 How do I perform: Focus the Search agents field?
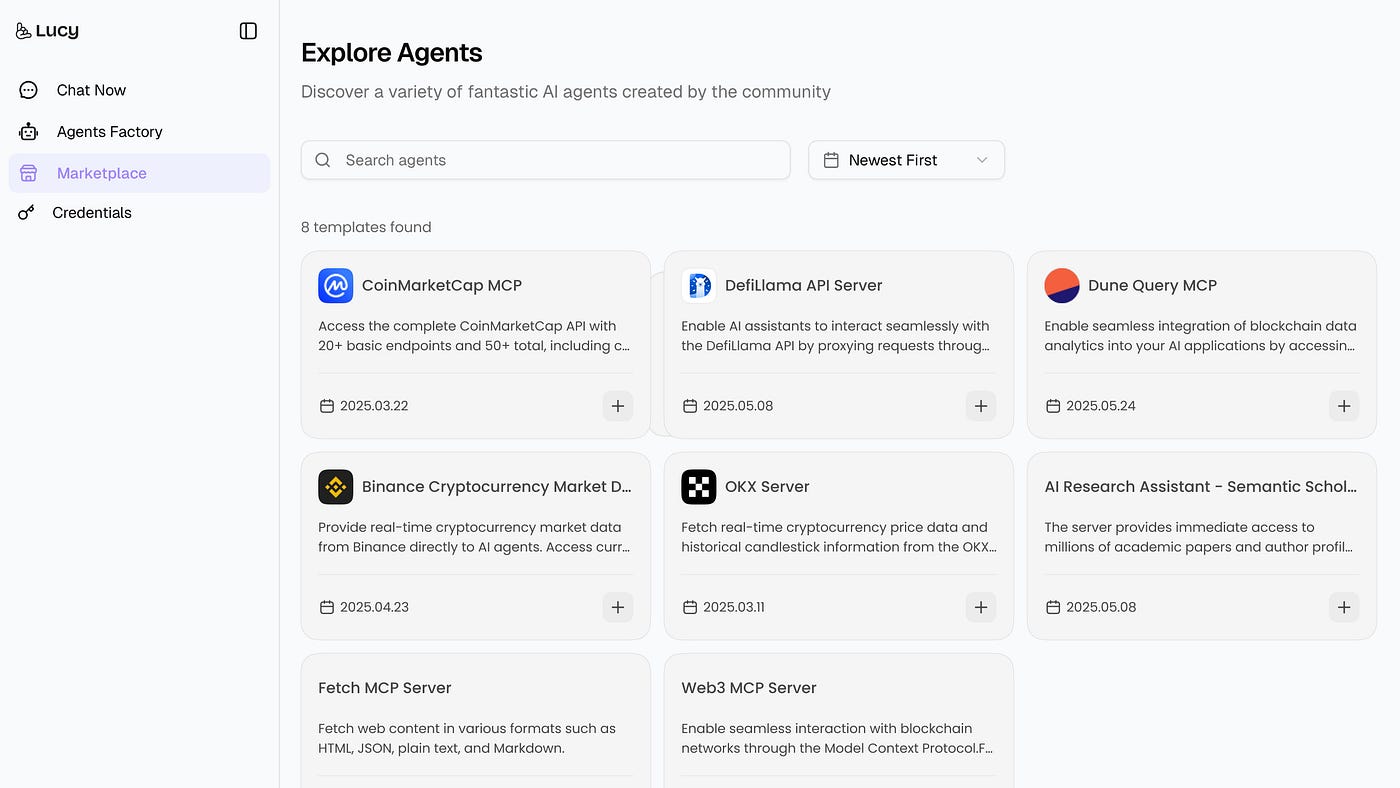tap(546, 160)
